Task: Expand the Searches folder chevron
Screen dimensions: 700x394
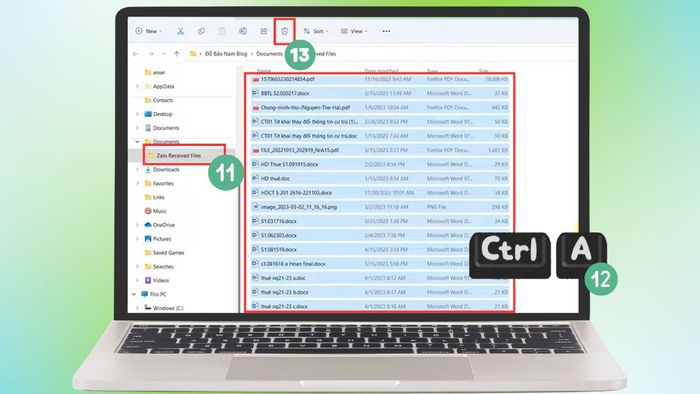Action: pyautogui.click(x=138, y=266)
